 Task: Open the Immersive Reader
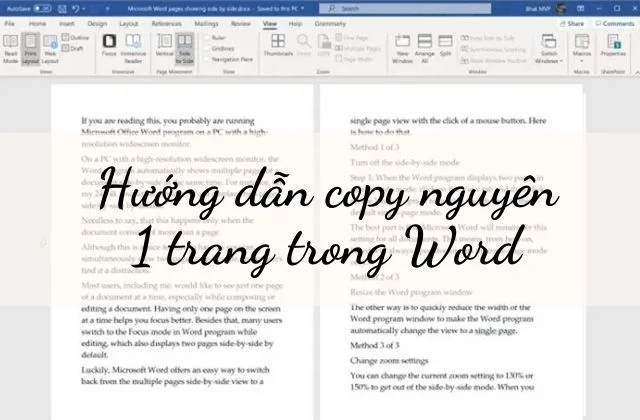coord(133,49)
